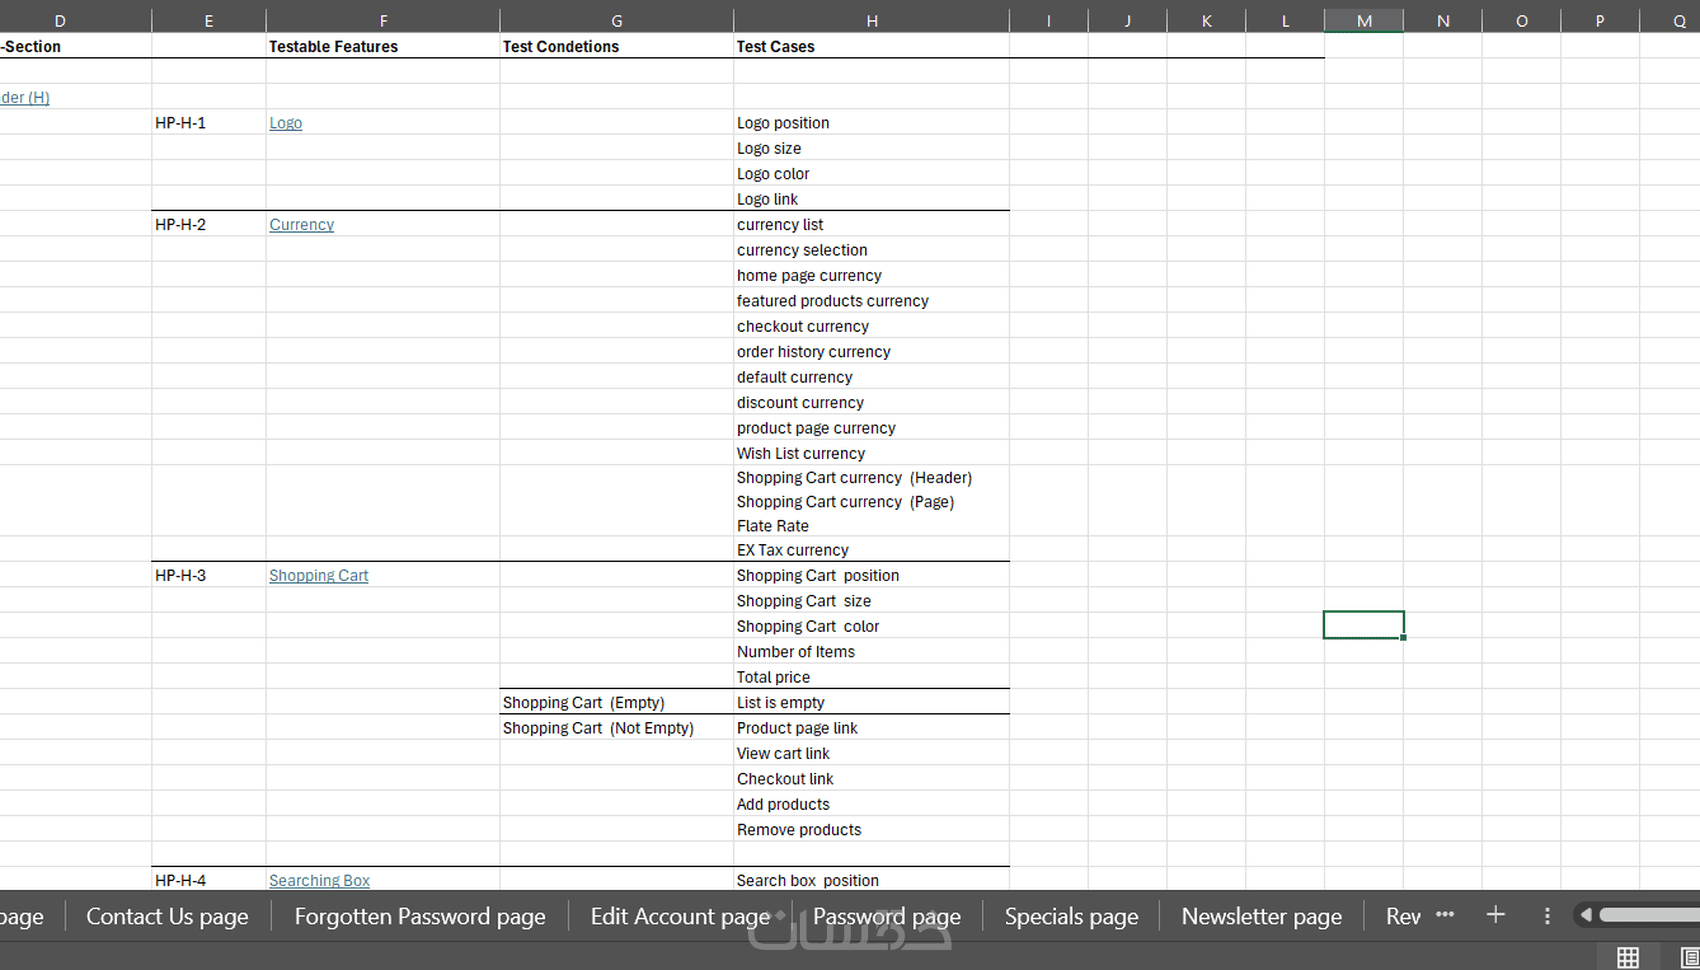
Task: Select the "Logo size" cell
Action: coord(872,148)
